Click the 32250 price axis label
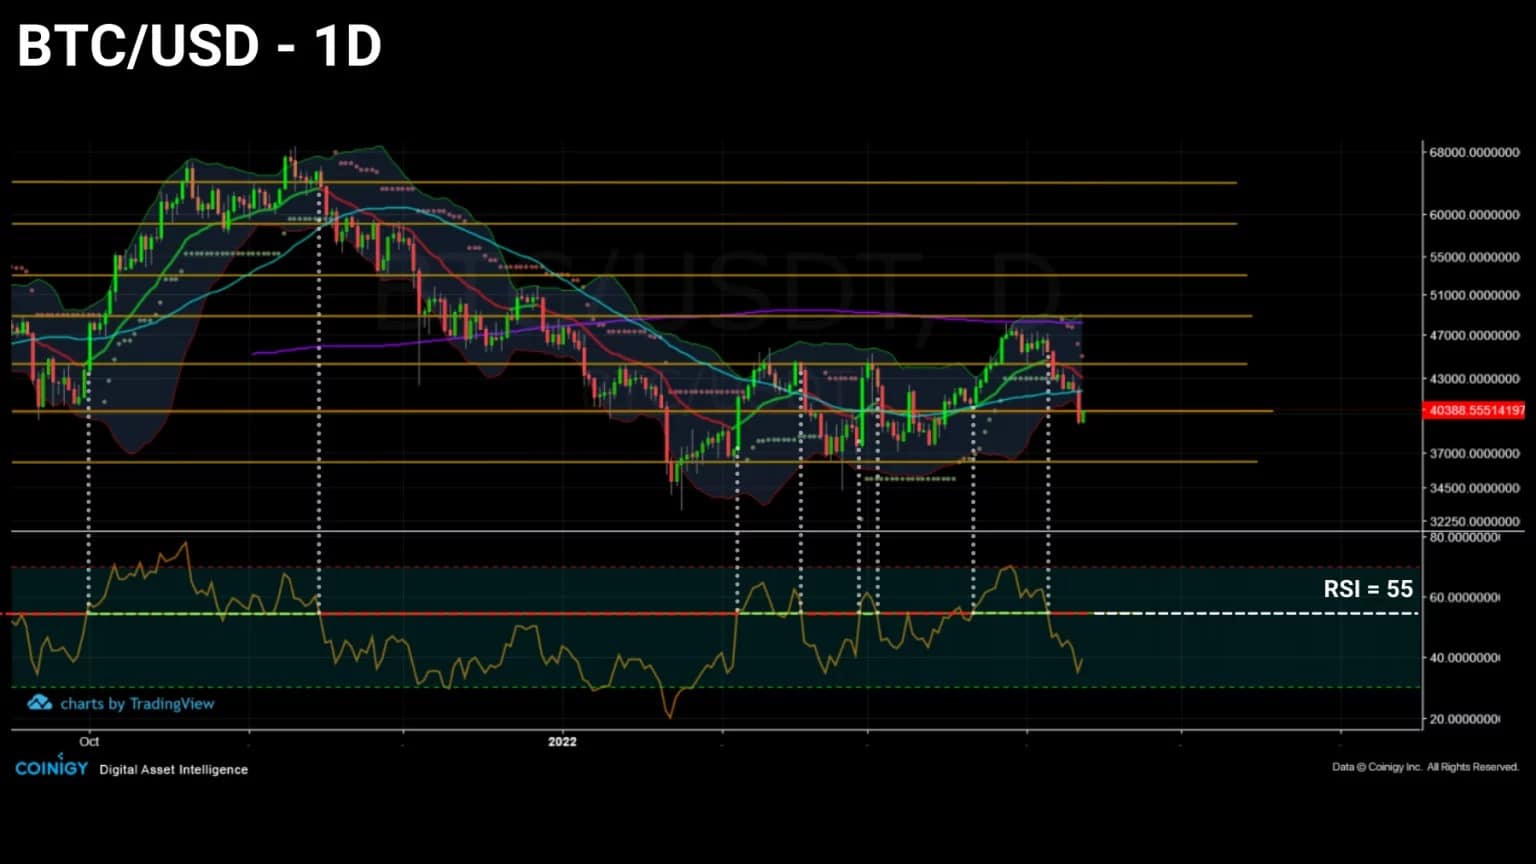 click(x=1474, y=522)
